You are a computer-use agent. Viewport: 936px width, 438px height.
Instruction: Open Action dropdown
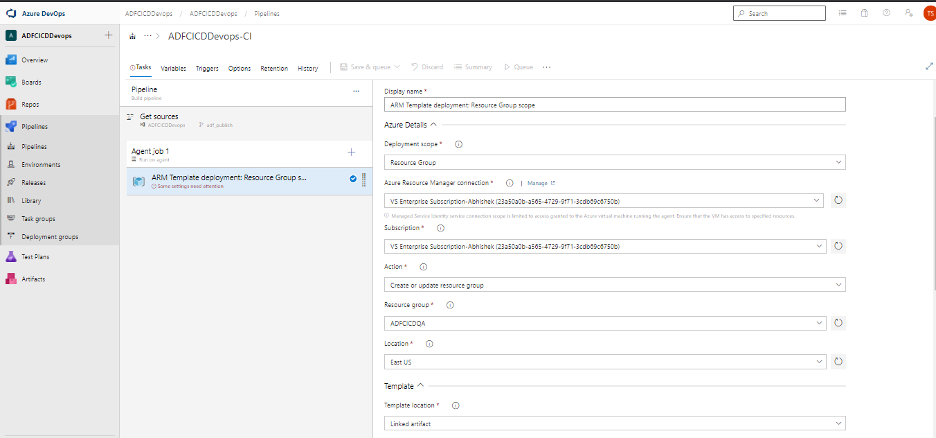pyautogui.click(x=615, y=285)
